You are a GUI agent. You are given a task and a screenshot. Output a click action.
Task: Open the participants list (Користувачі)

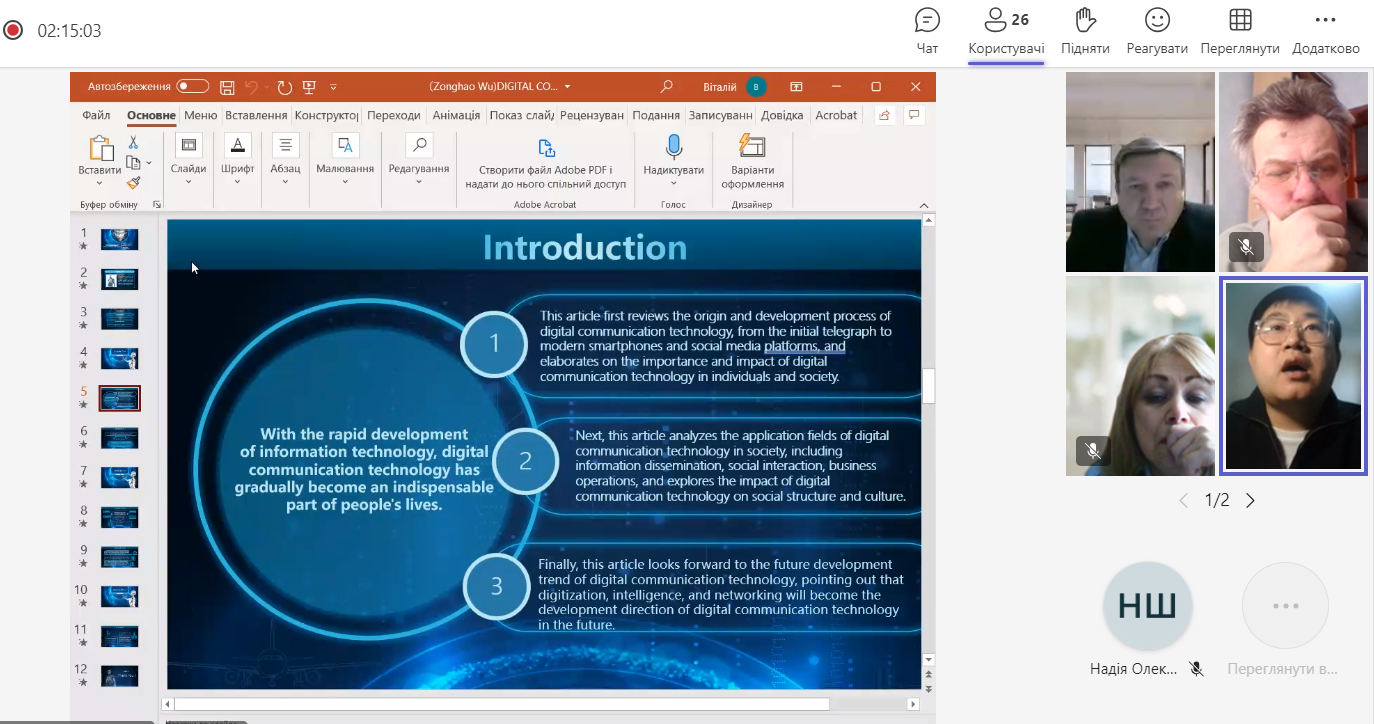point(1006,30)
